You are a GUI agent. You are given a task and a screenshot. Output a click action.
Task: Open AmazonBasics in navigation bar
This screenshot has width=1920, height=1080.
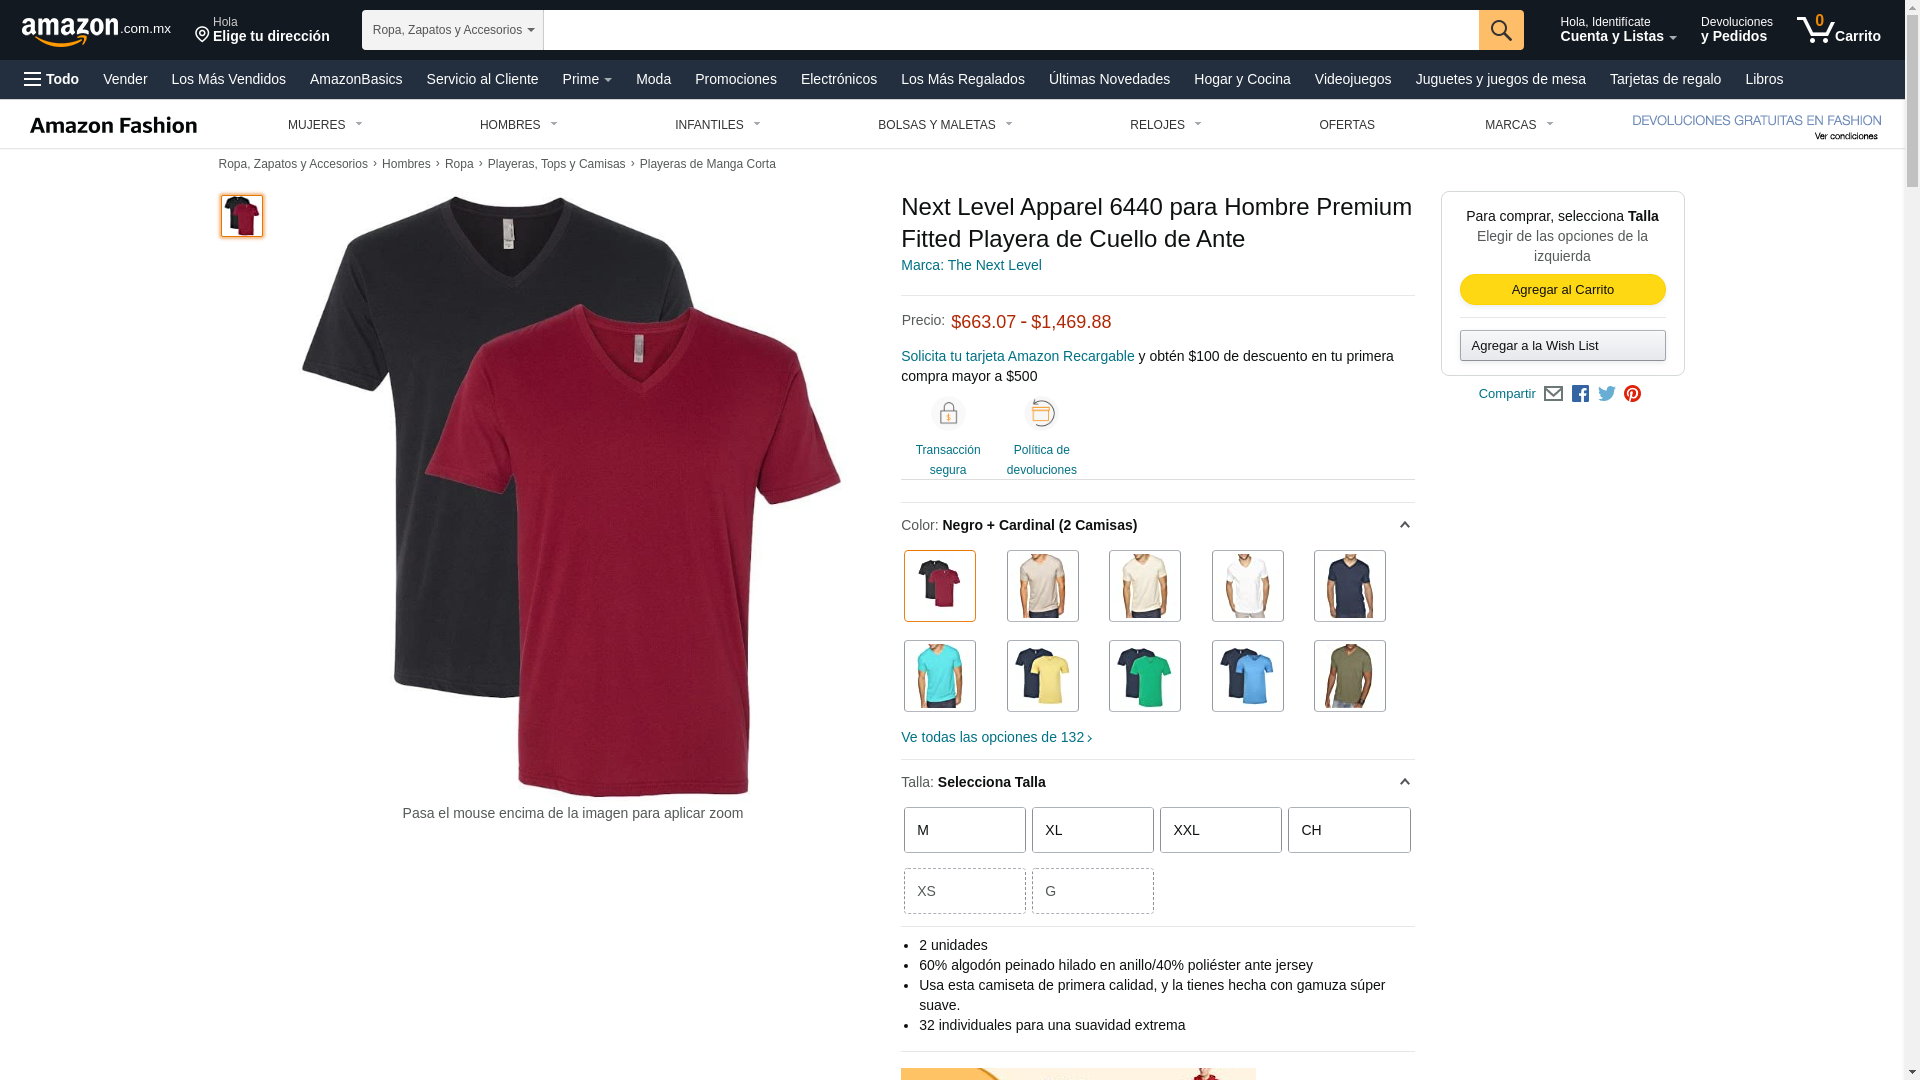pos(356,79)
